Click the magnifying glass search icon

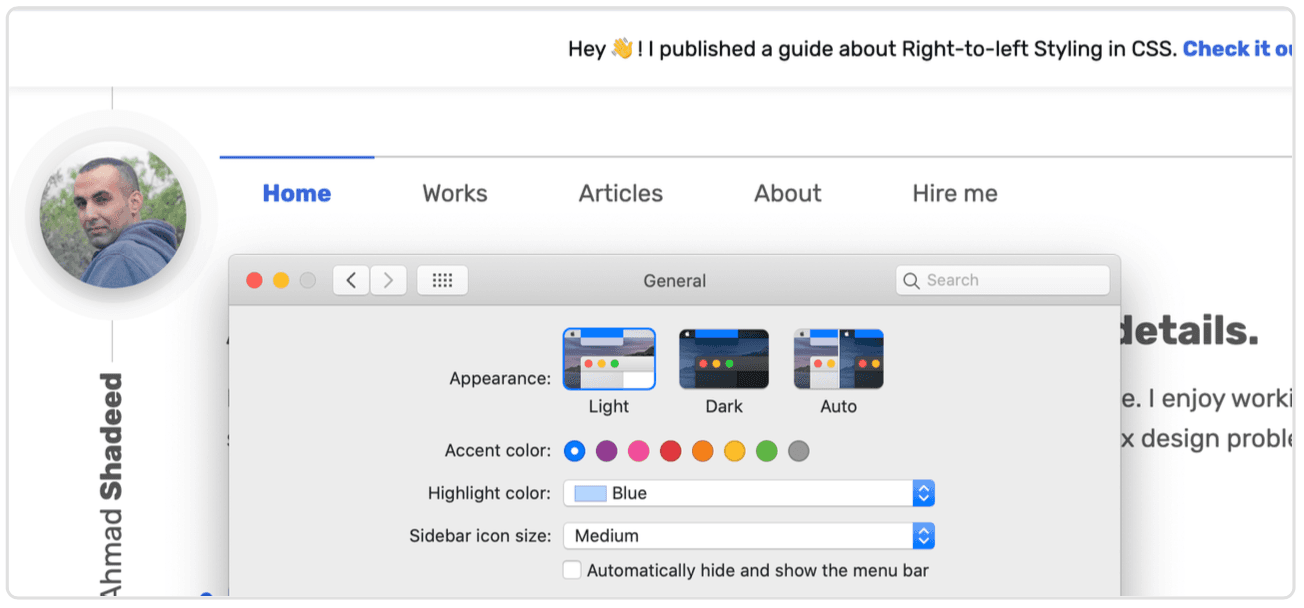tap(911, 281)
